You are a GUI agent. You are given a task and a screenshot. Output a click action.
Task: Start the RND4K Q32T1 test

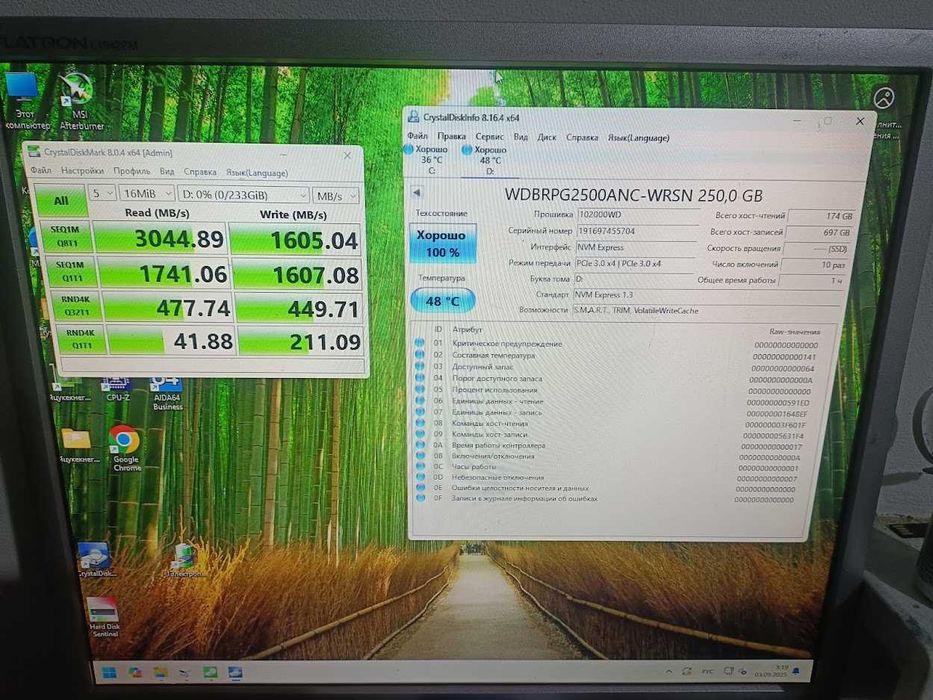click(77, 305)
